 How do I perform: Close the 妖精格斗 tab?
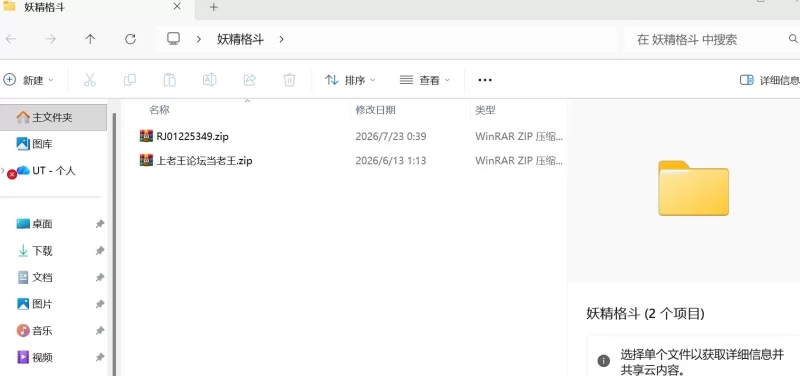click(x=177, y=7)
